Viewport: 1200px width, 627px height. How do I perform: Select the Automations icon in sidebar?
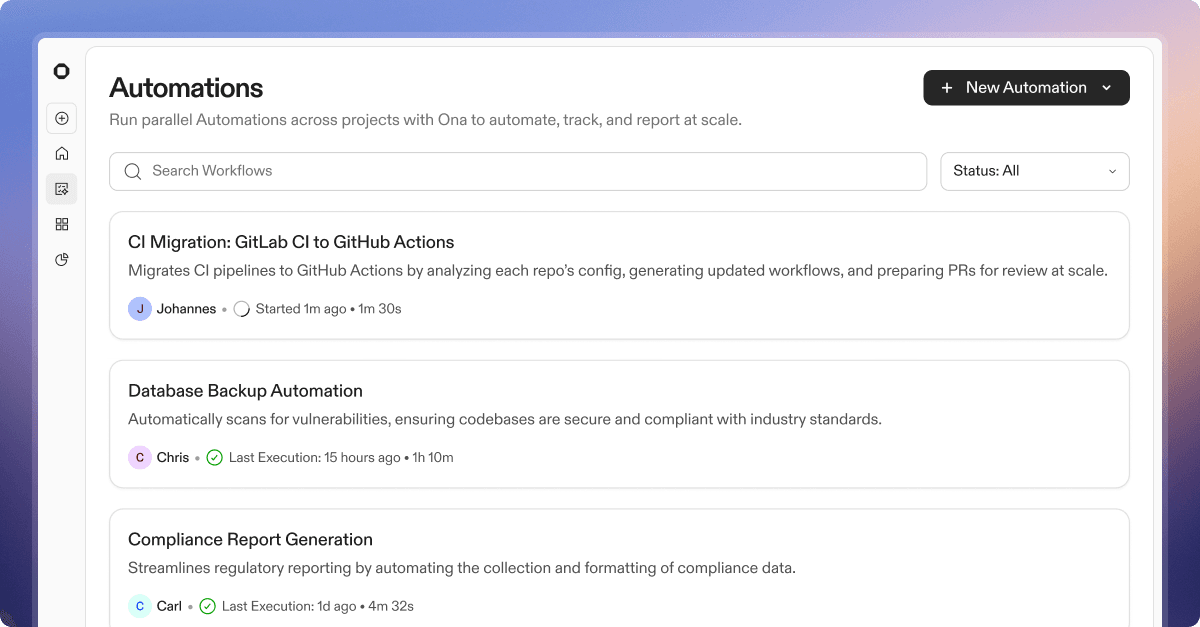click(61, 189)
